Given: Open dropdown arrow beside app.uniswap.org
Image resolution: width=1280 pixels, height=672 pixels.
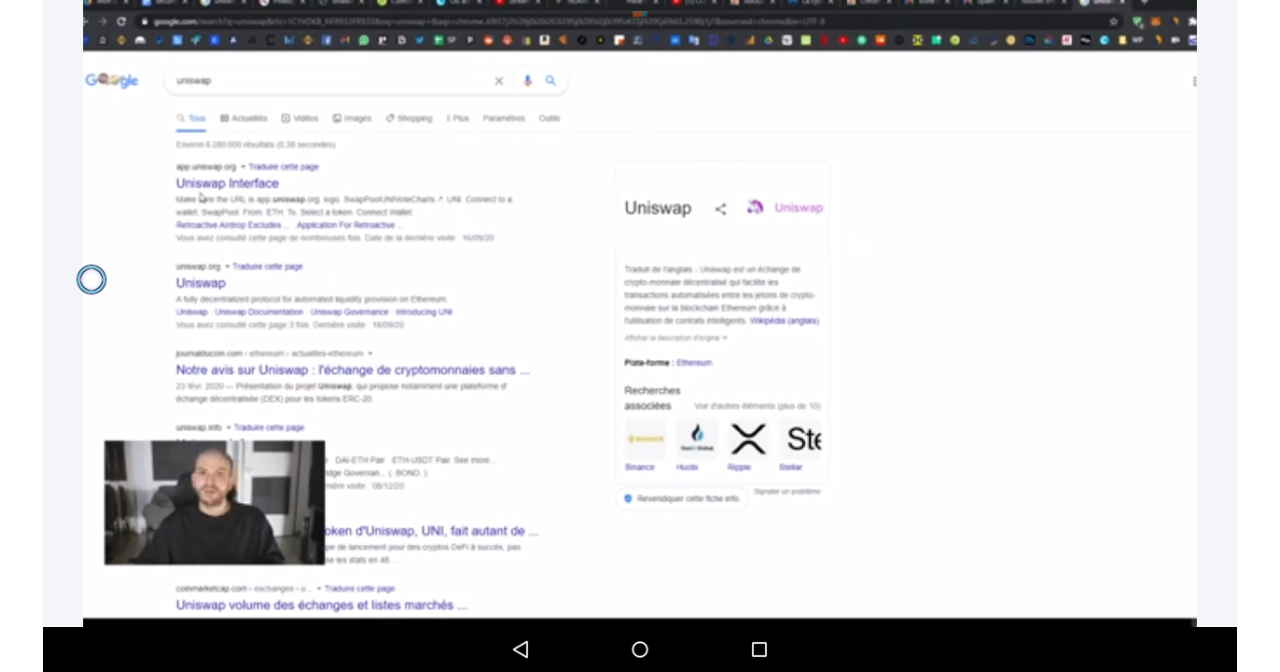Looking at the screenshot, I should [243, 167].
